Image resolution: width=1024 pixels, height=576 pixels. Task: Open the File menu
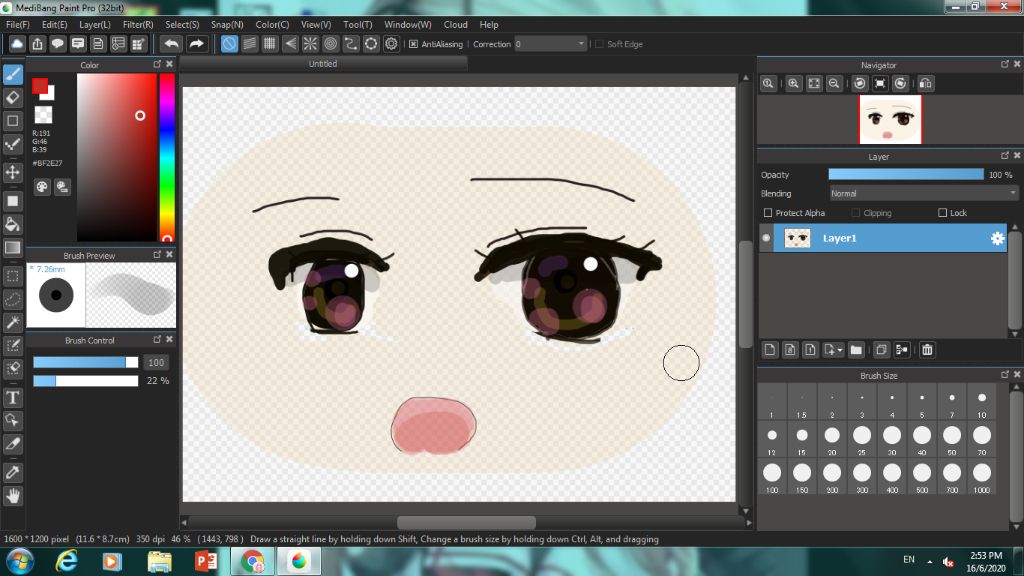click(x=18, y=25)
